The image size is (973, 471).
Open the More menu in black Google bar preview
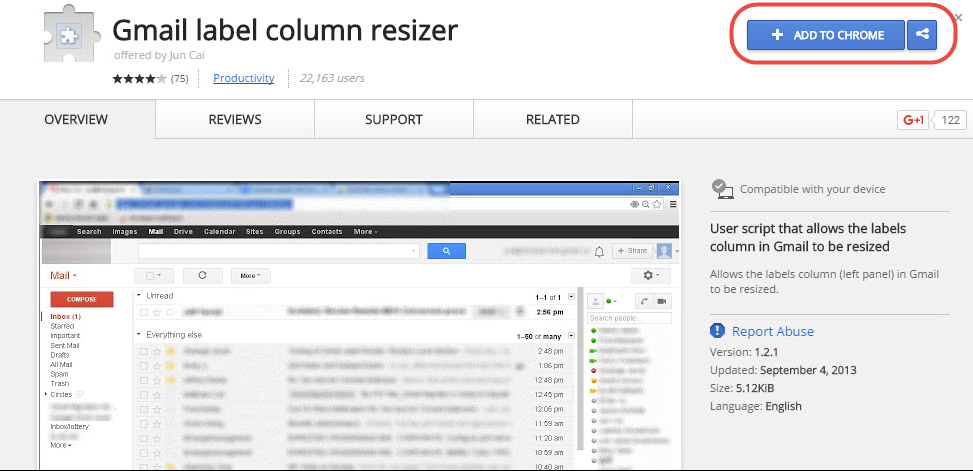pyautogui.click(x=365, y=231)
